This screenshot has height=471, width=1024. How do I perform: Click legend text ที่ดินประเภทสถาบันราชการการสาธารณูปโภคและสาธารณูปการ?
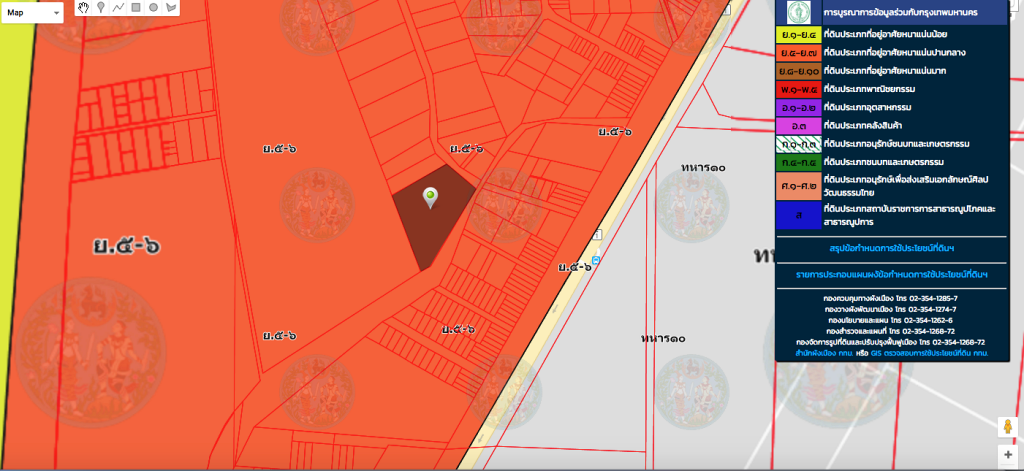click(909, 216)
